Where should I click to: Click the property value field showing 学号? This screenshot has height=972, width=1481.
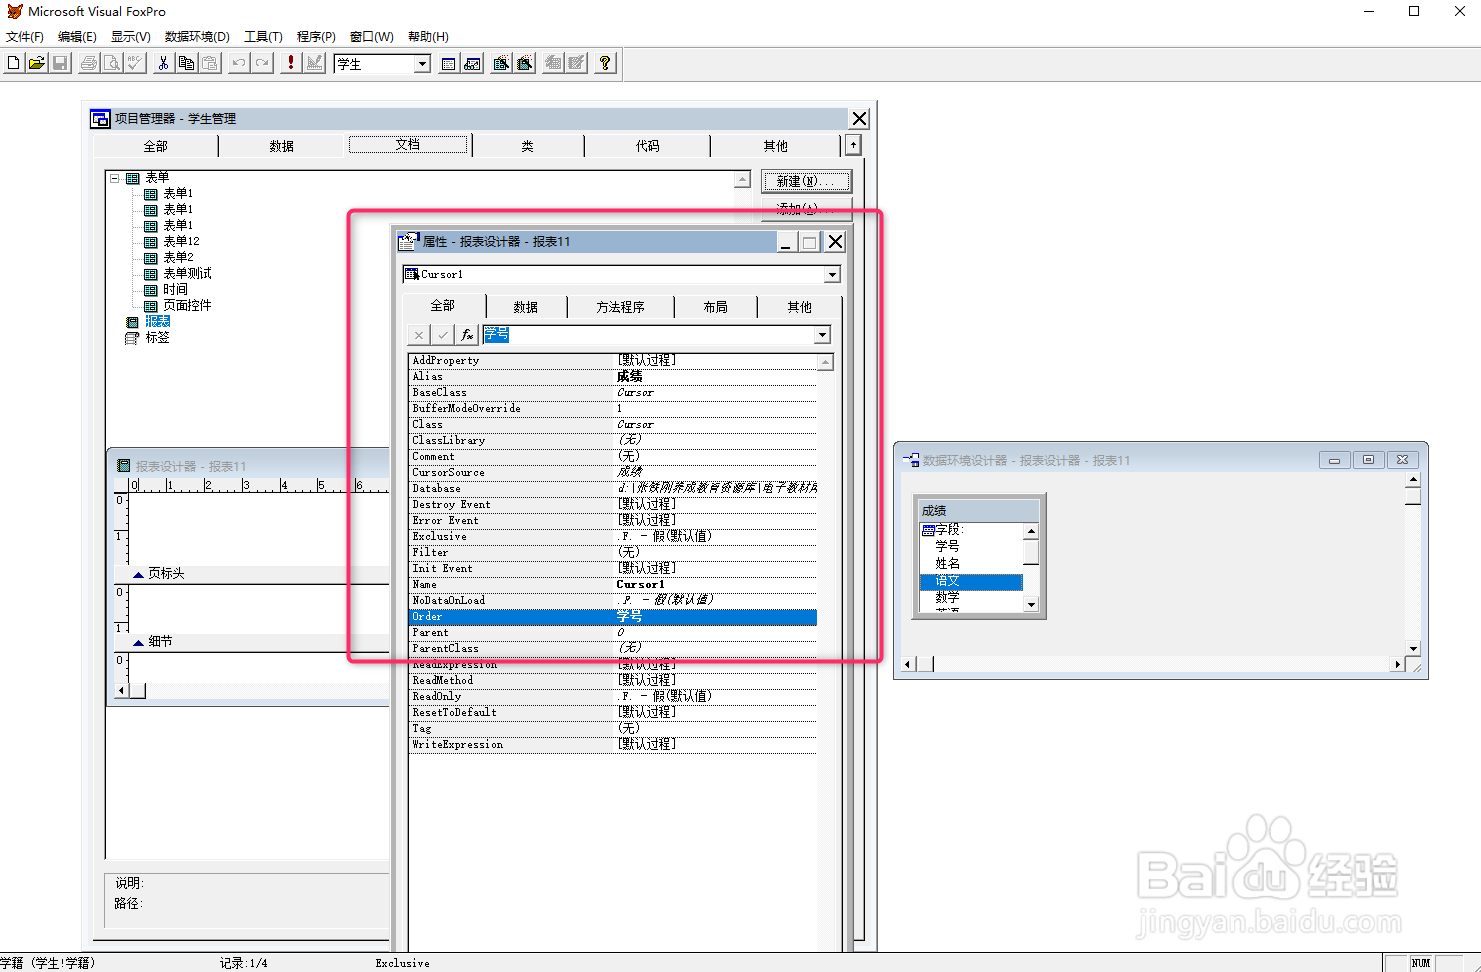pyautogui.click(x=648, y=335)
